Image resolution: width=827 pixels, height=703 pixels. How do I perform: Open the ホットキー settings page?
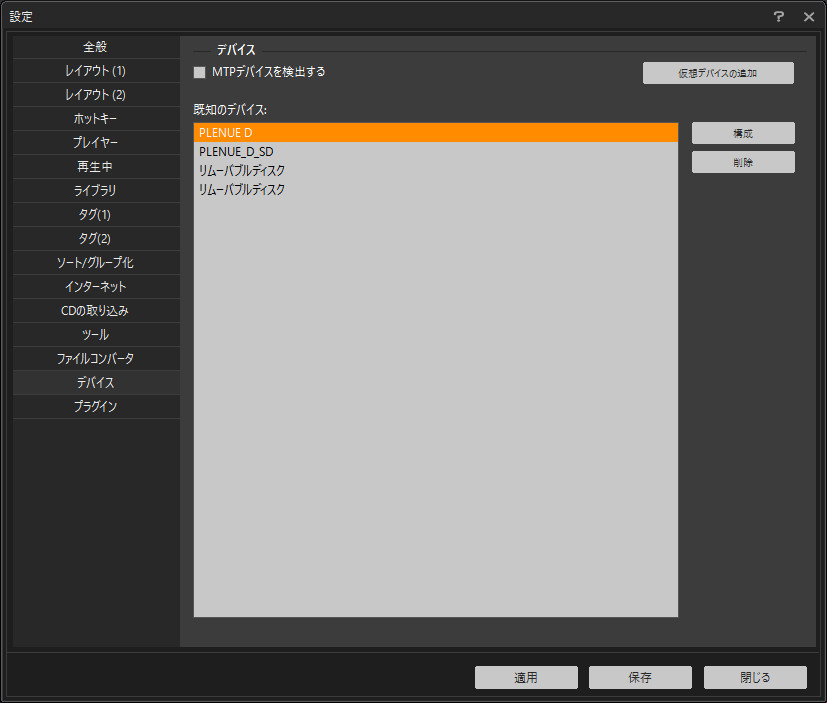tap(96, 119)
